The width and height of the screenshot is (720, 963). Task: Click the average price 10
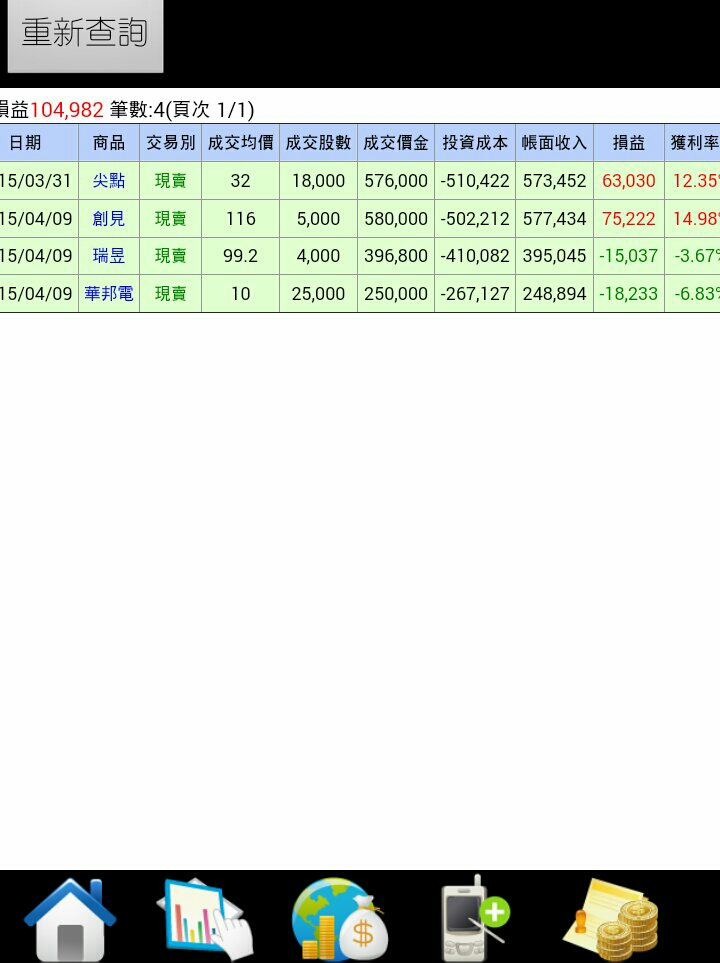tap(240, 294)
